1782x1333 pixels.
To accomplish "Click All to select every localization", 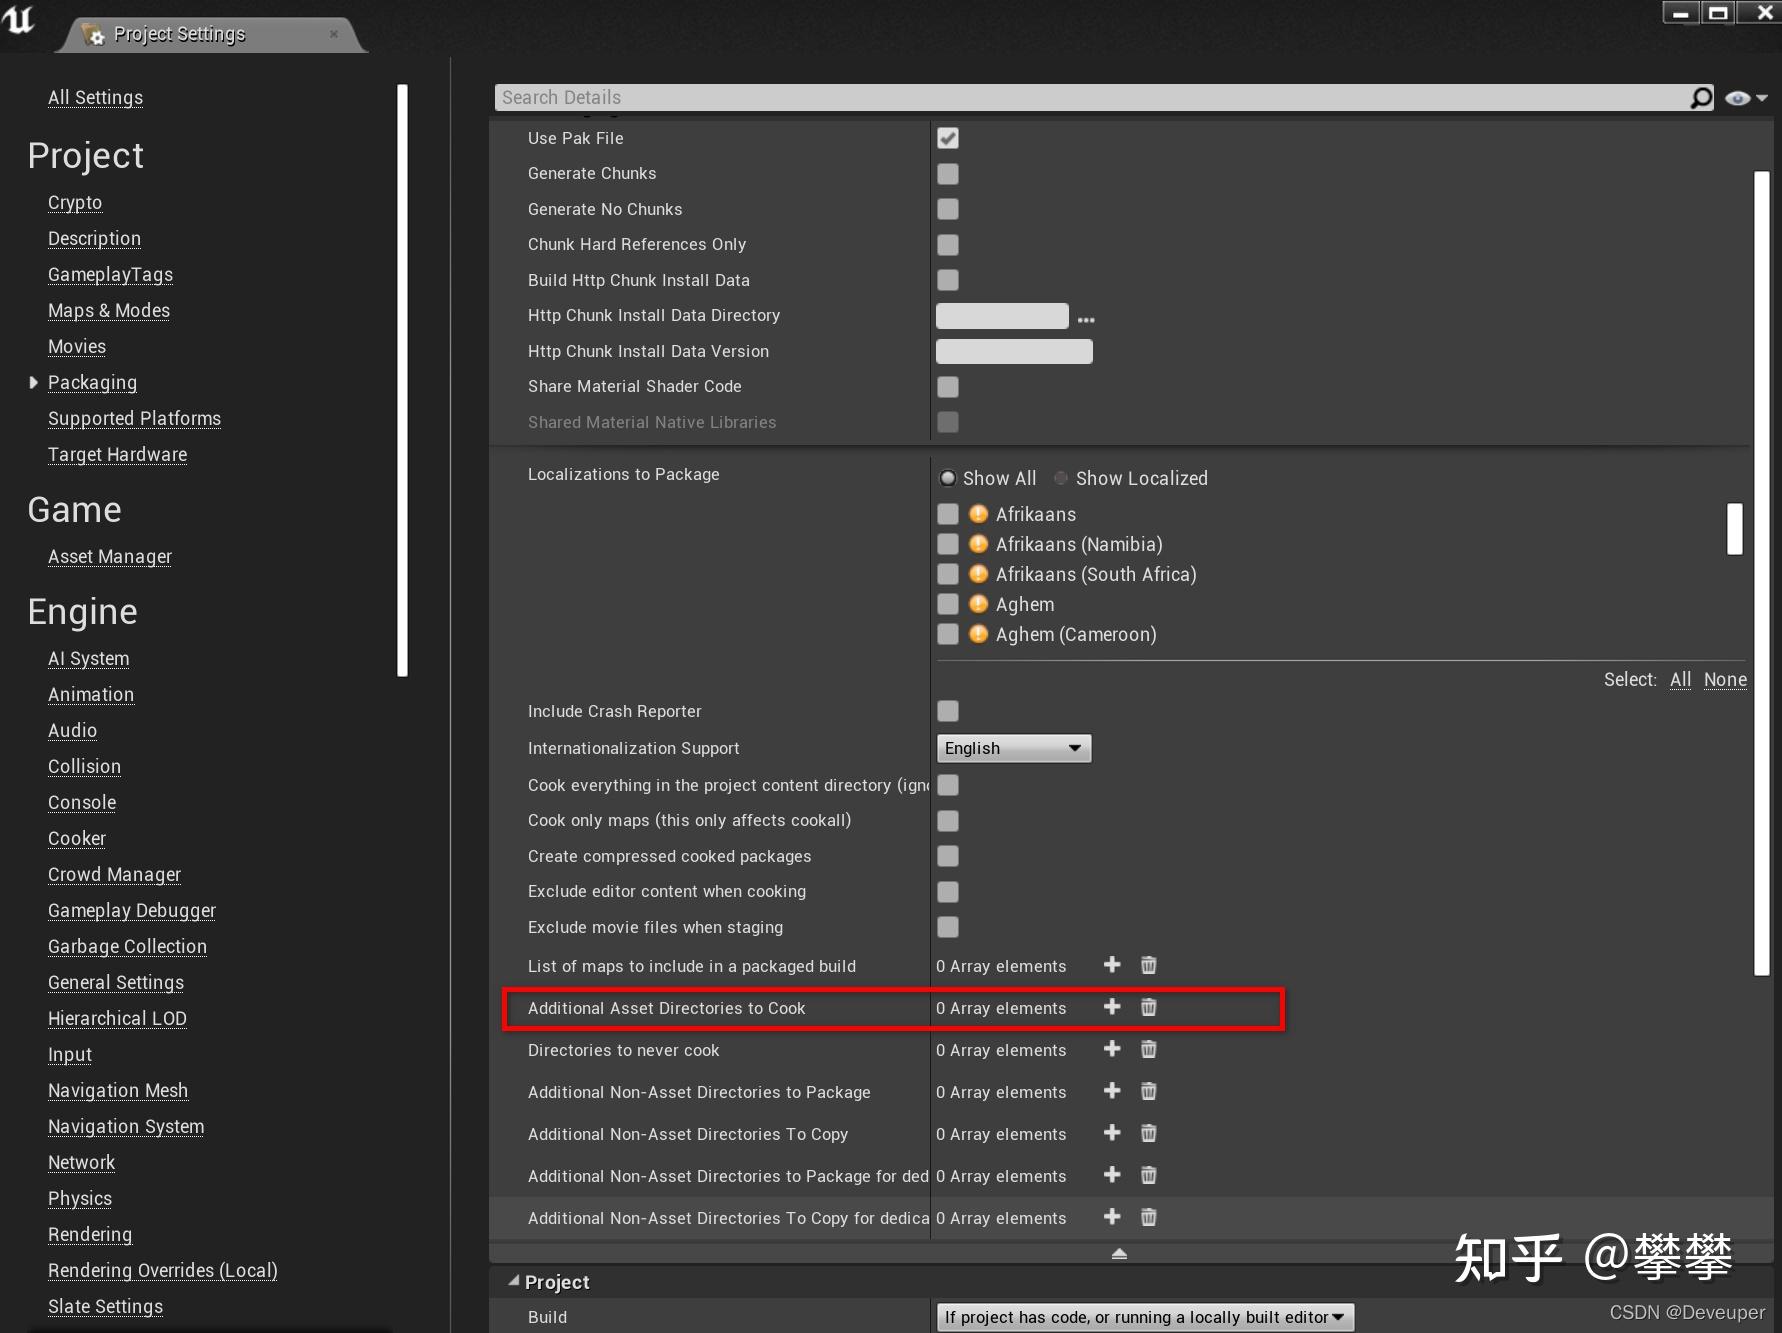I will pyautogui.click(x=1680, y=679).
